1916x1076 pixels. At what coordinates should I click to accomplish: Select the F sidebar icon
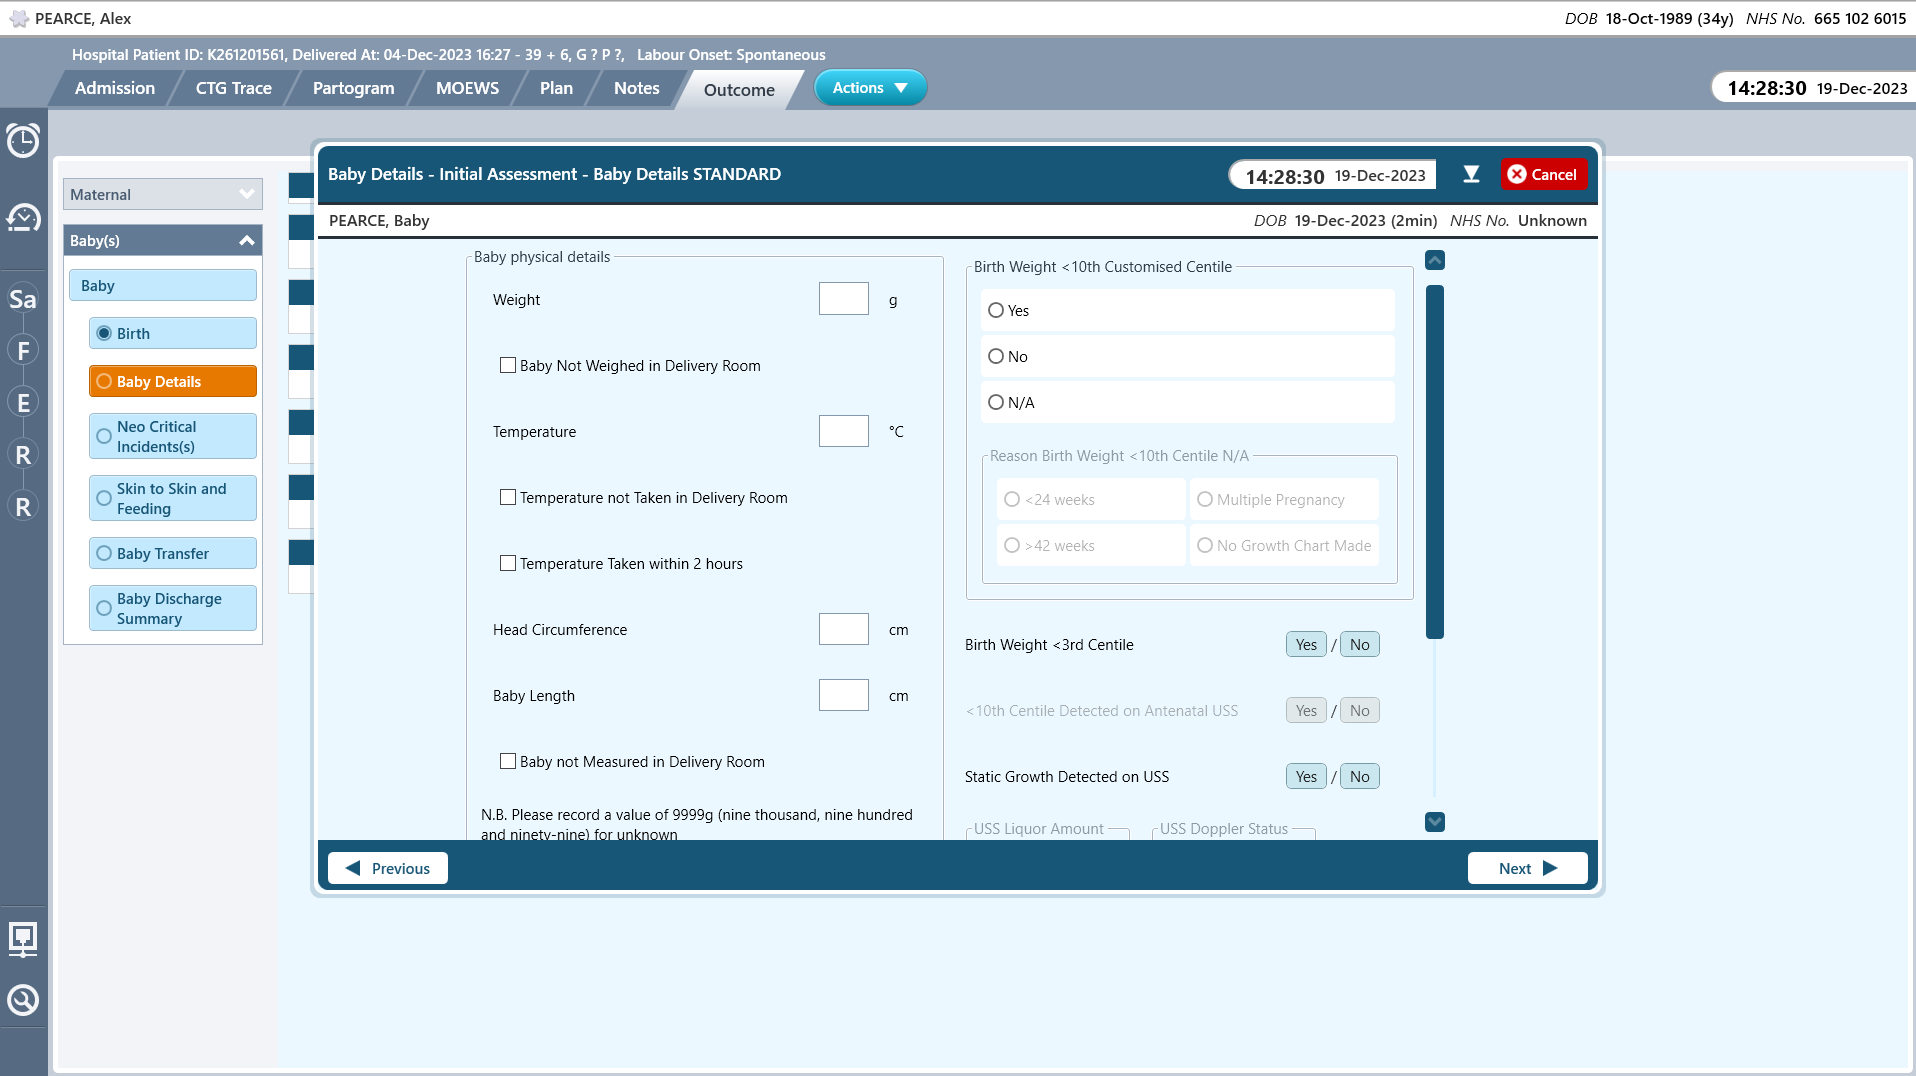23,351
